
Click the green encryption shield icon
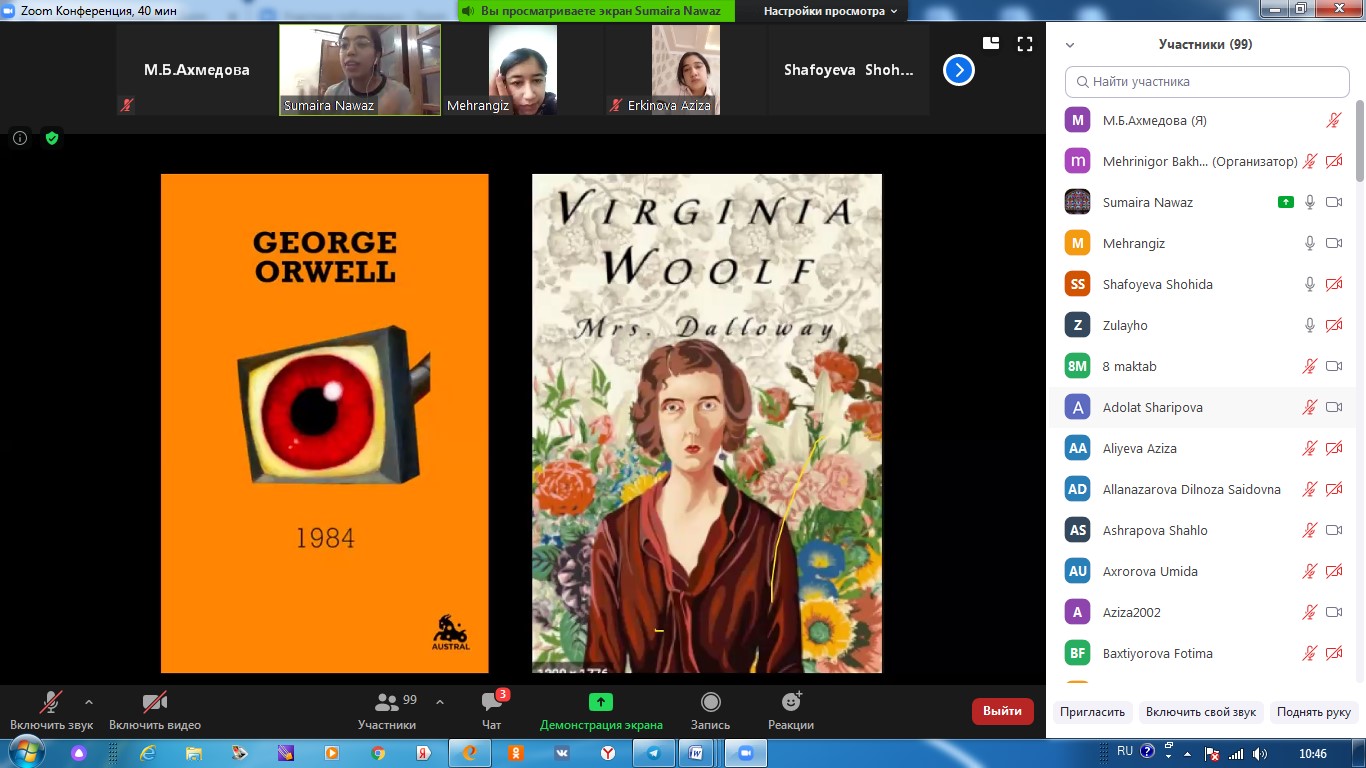click(52, 138)
